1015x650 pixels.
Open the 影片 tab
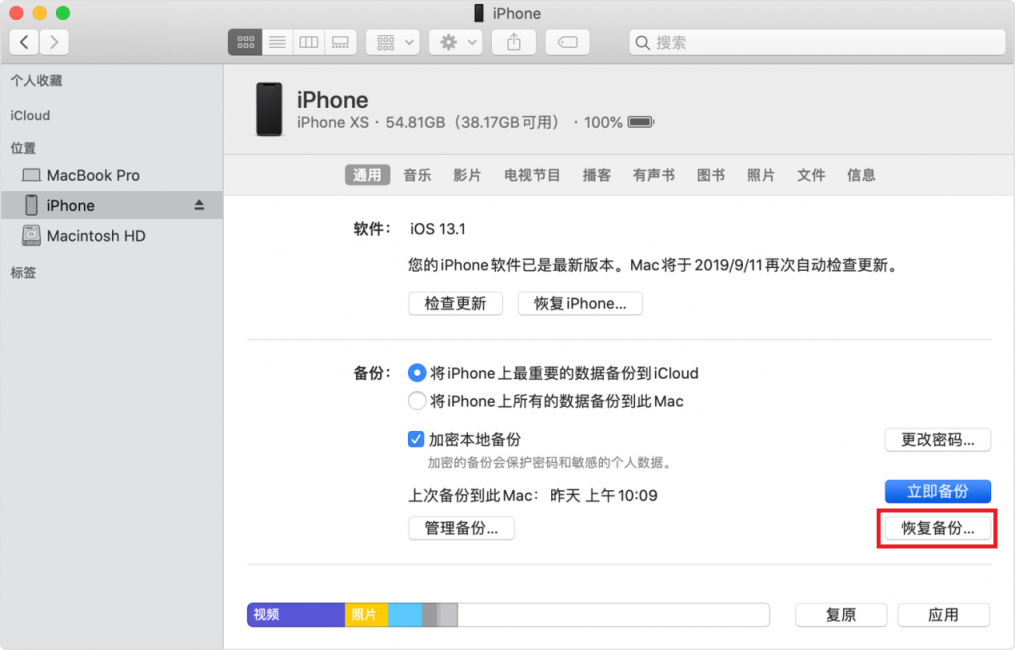(467, 175)
